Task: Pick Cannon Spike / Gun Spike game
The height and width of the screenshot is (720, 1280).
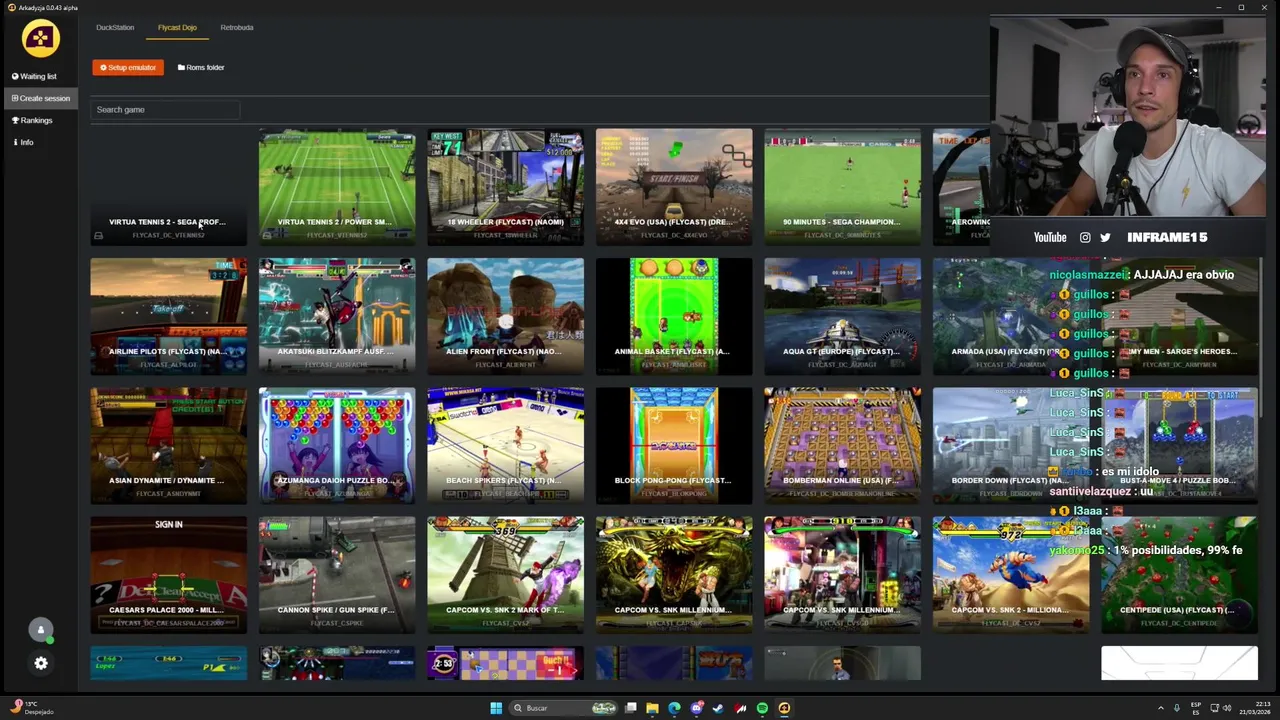Action: click(337, 574)
